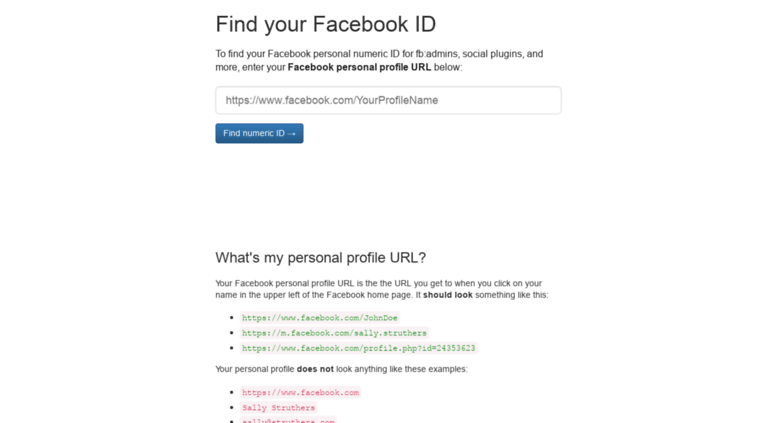Select the profile.php?id=24353623 example URL
Viewport: 777px width, 423px height.
tap(358, 348)
